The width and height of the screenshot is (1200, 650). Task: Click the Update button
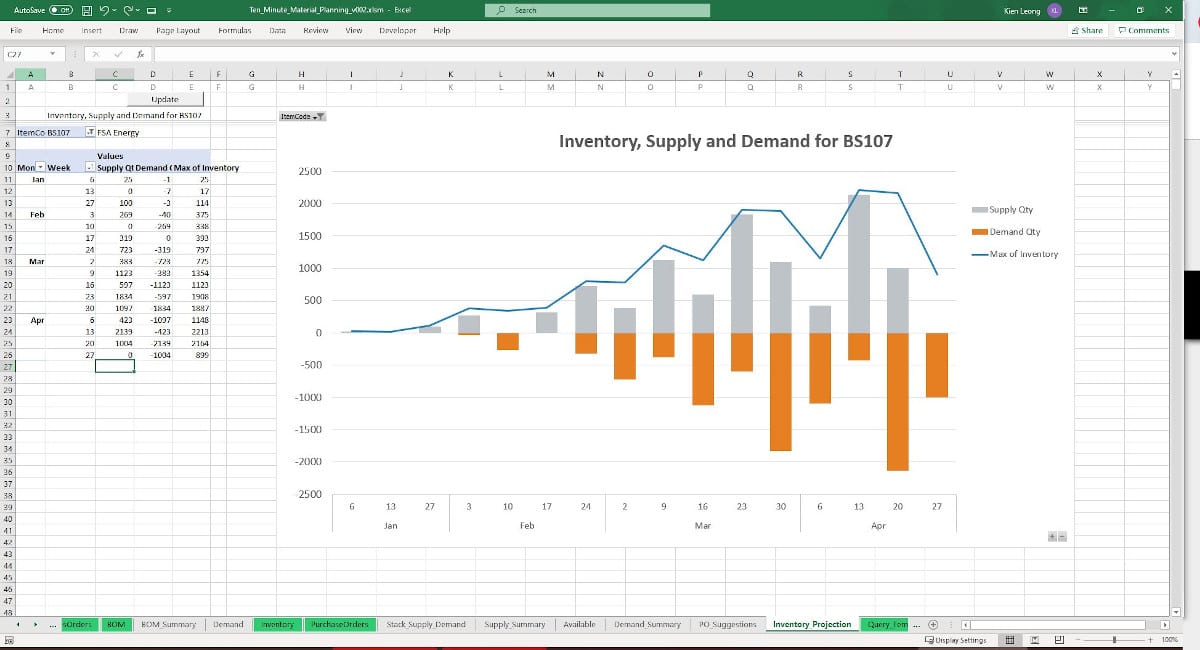pos(165,99)
